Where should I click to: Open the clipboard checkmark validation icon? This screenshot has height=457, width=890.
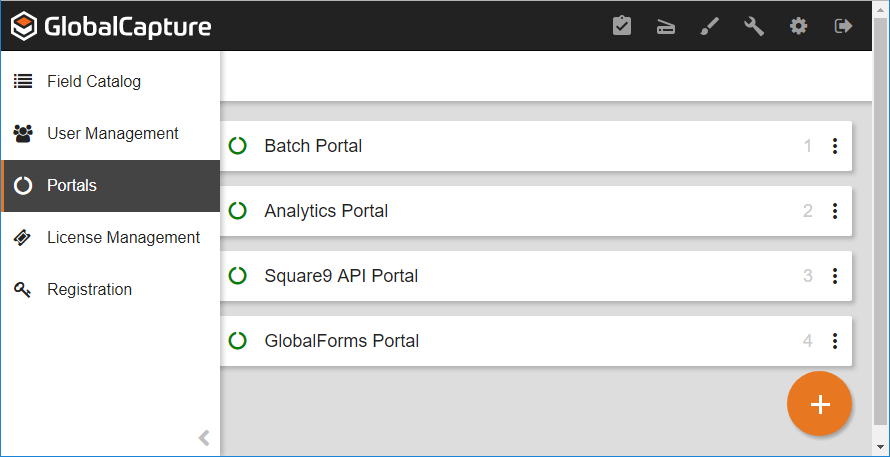pyautogui.click(x=622, y=26)
